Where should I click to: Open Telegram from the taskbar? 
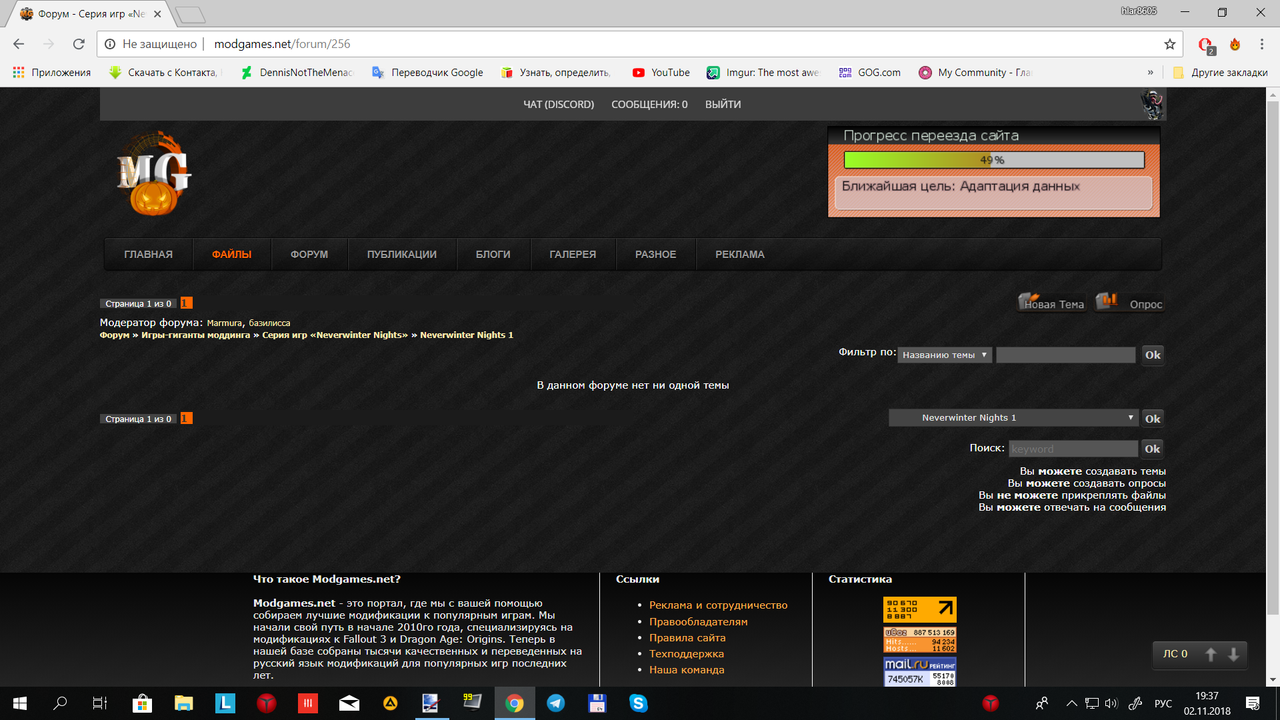pos(555,703)
